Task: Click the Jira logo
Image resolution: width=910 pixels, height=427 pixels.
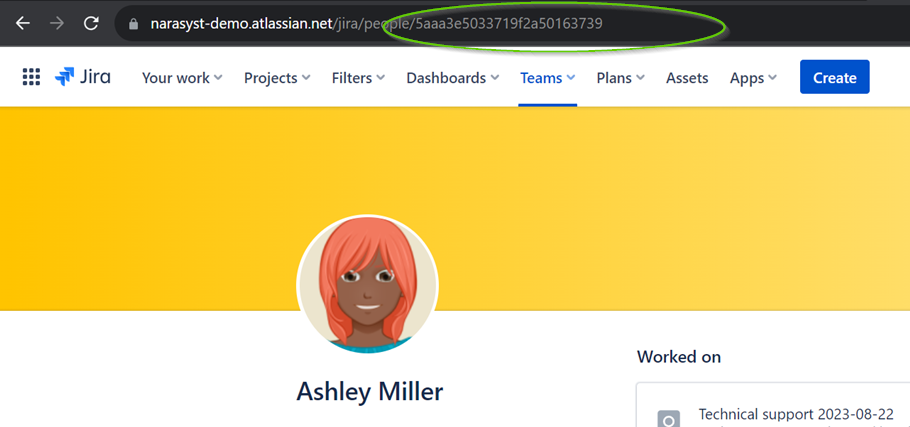Action: pyautogui.click(x=83, y=78)
